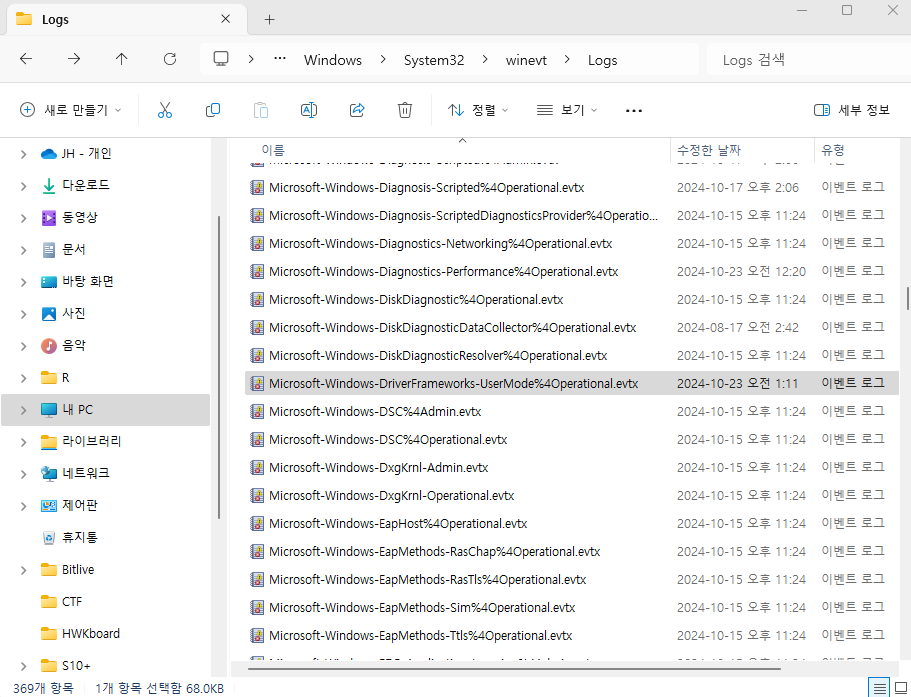The image size is (911, 697).
Task: Click the Delete trash icon
Action: pyautogui.click(x=405, y=110)
